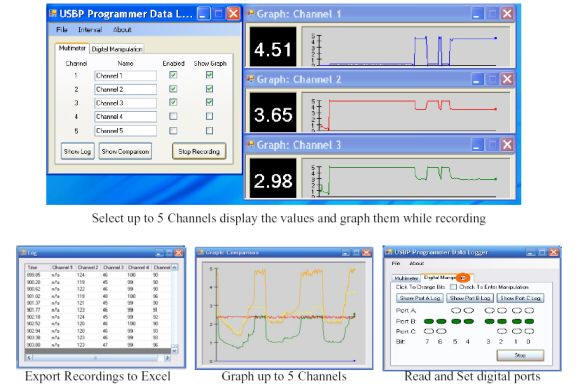
Task: Click the Log window title icon
Action: point(24,253)
